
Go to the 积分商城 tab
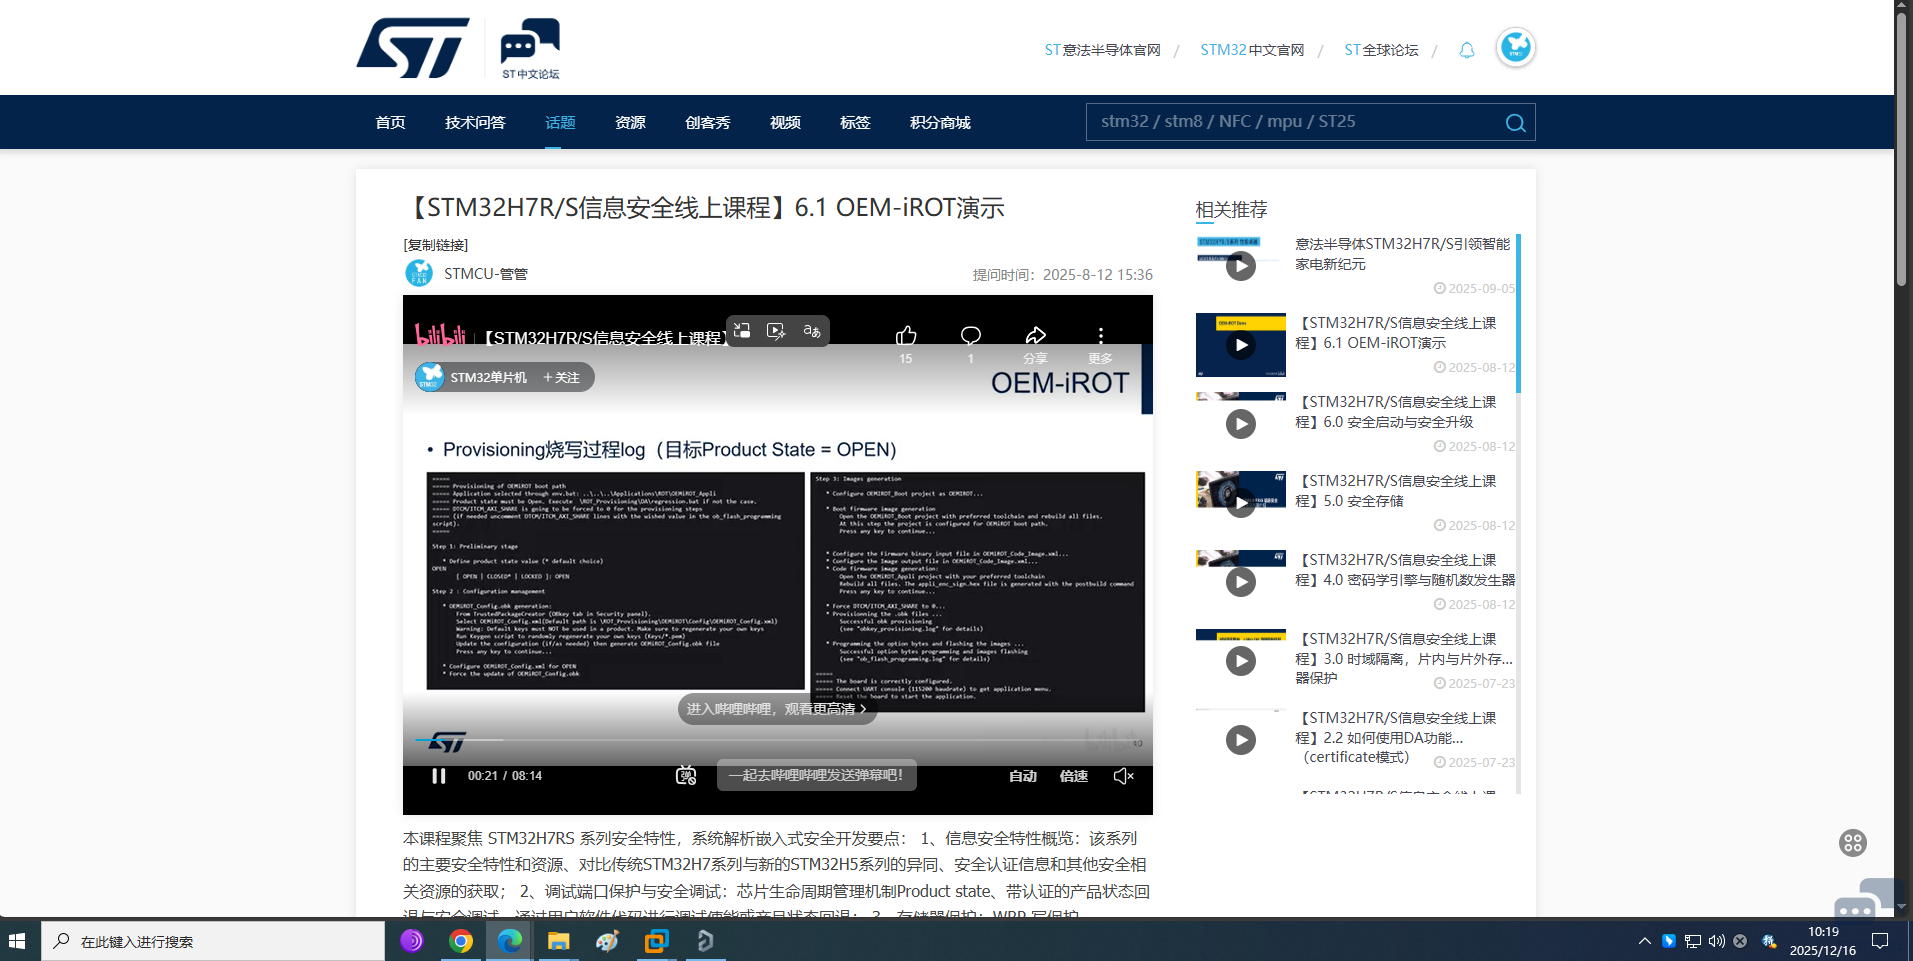[x=940, y=122]
